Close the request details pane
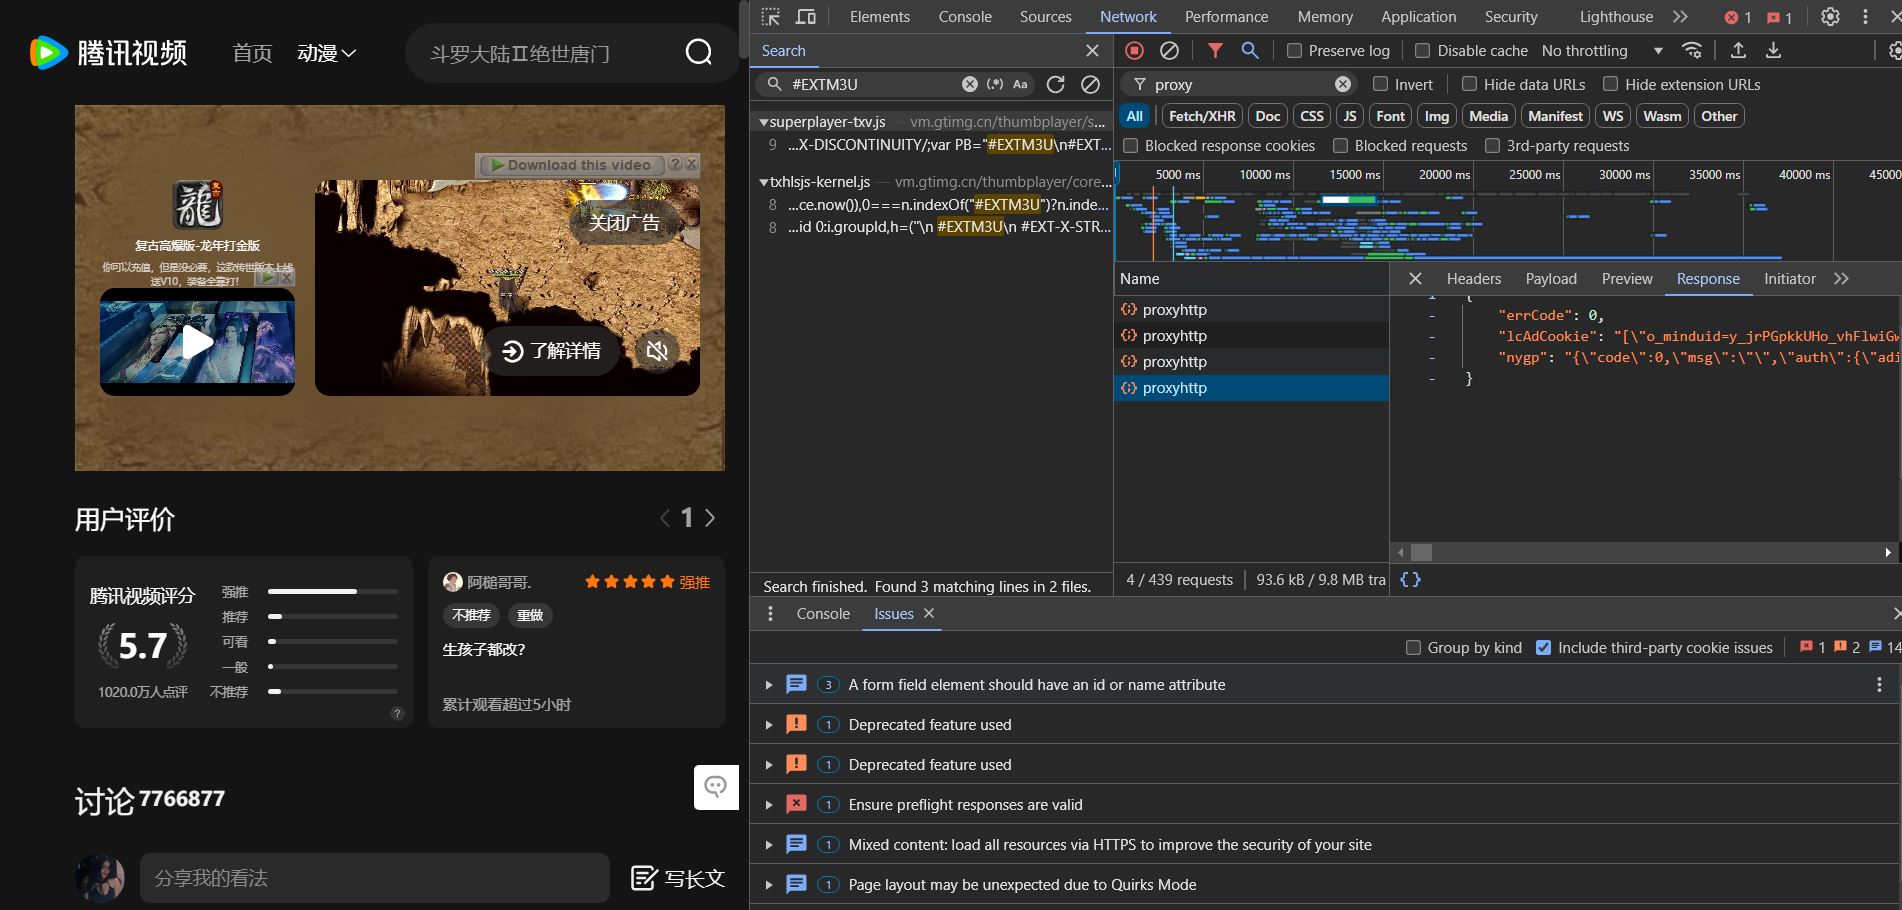This screenshot has width=1902, height=910. pos(1415,279)
